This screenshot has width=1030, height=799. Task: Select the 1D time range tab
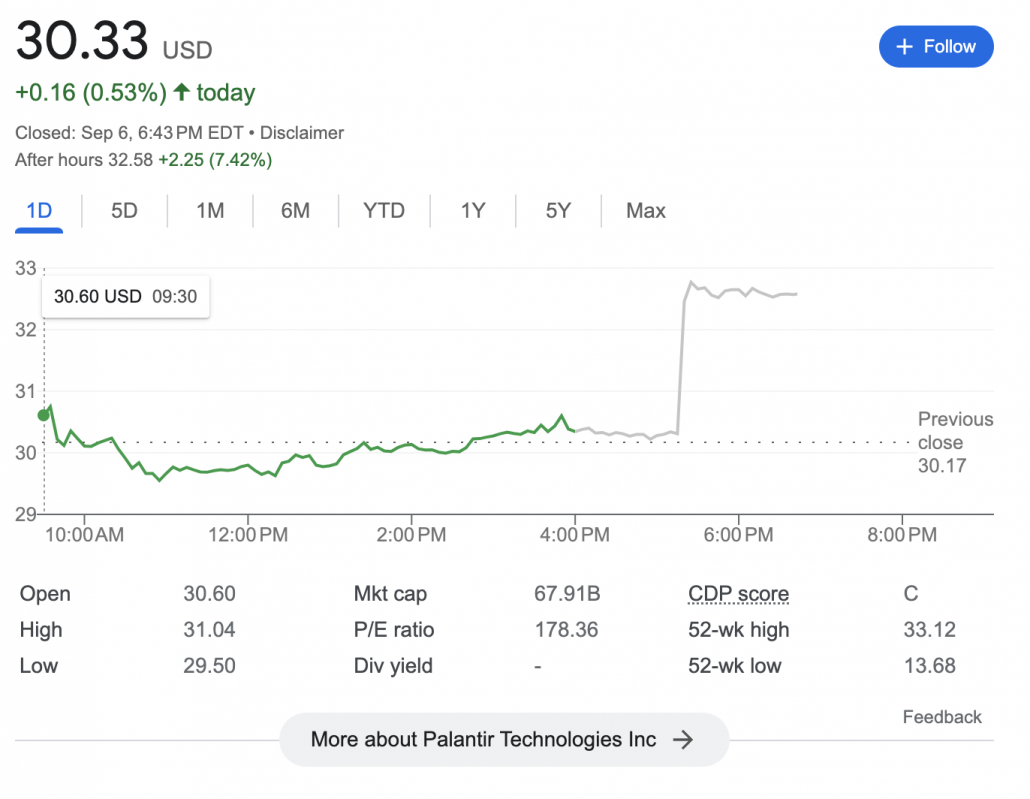coord(39,211)
